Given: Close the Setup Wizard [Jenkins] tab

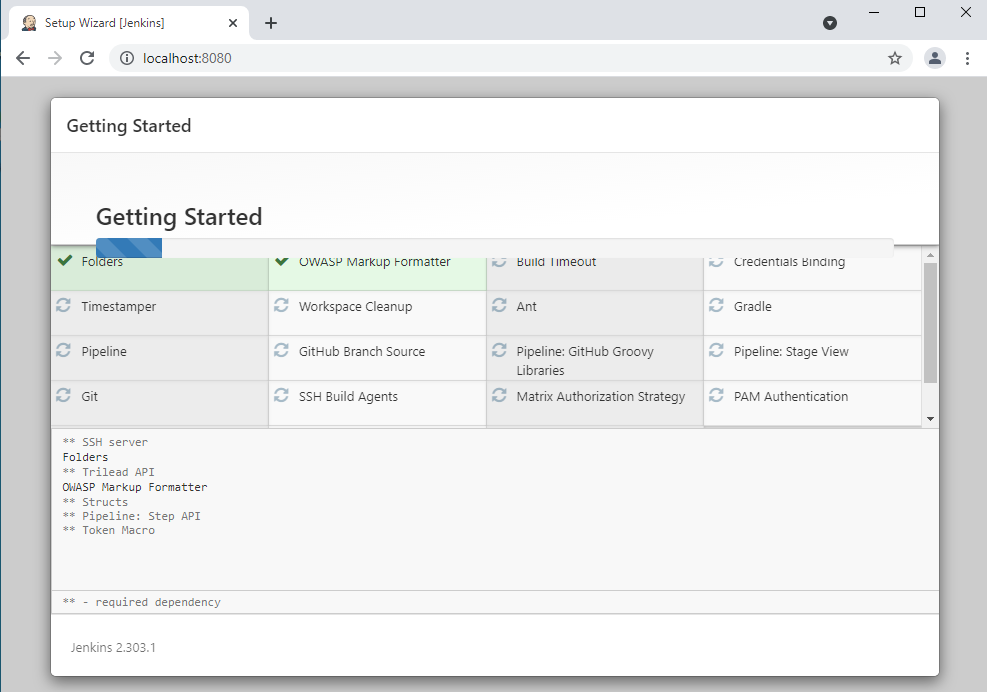Looking at the screenshot, I should pyautogui.click(x=233, y=23).
